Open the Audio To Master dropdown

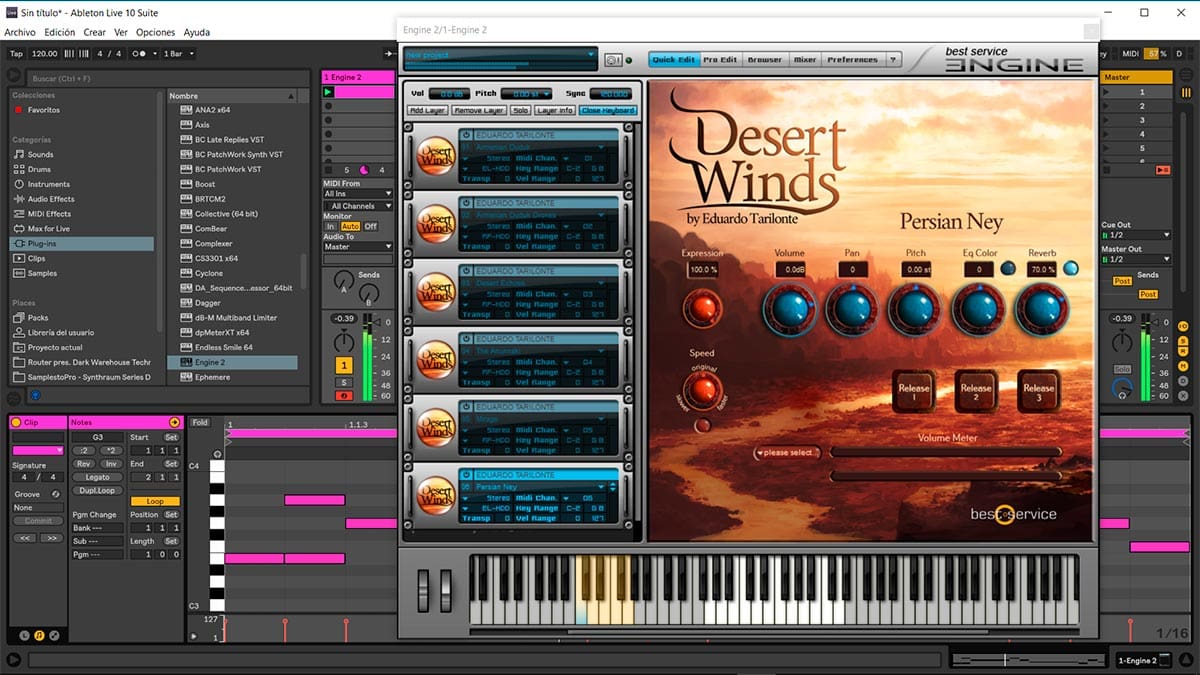[x=358, y=247]
